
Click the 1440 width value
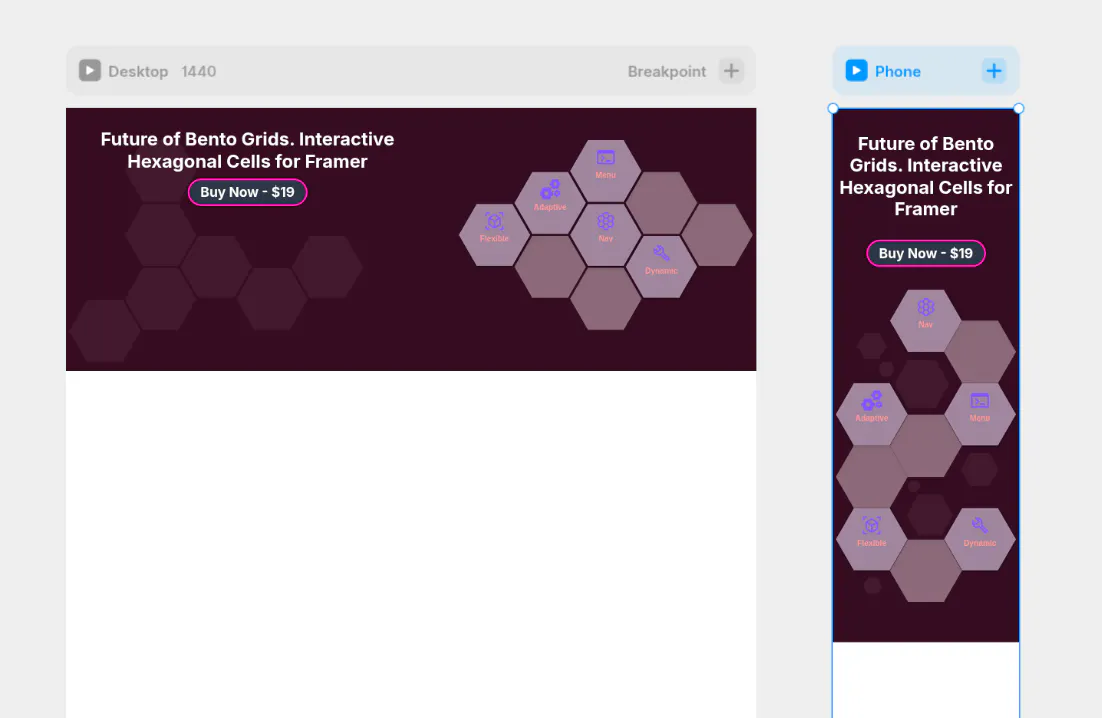(198, 72)
